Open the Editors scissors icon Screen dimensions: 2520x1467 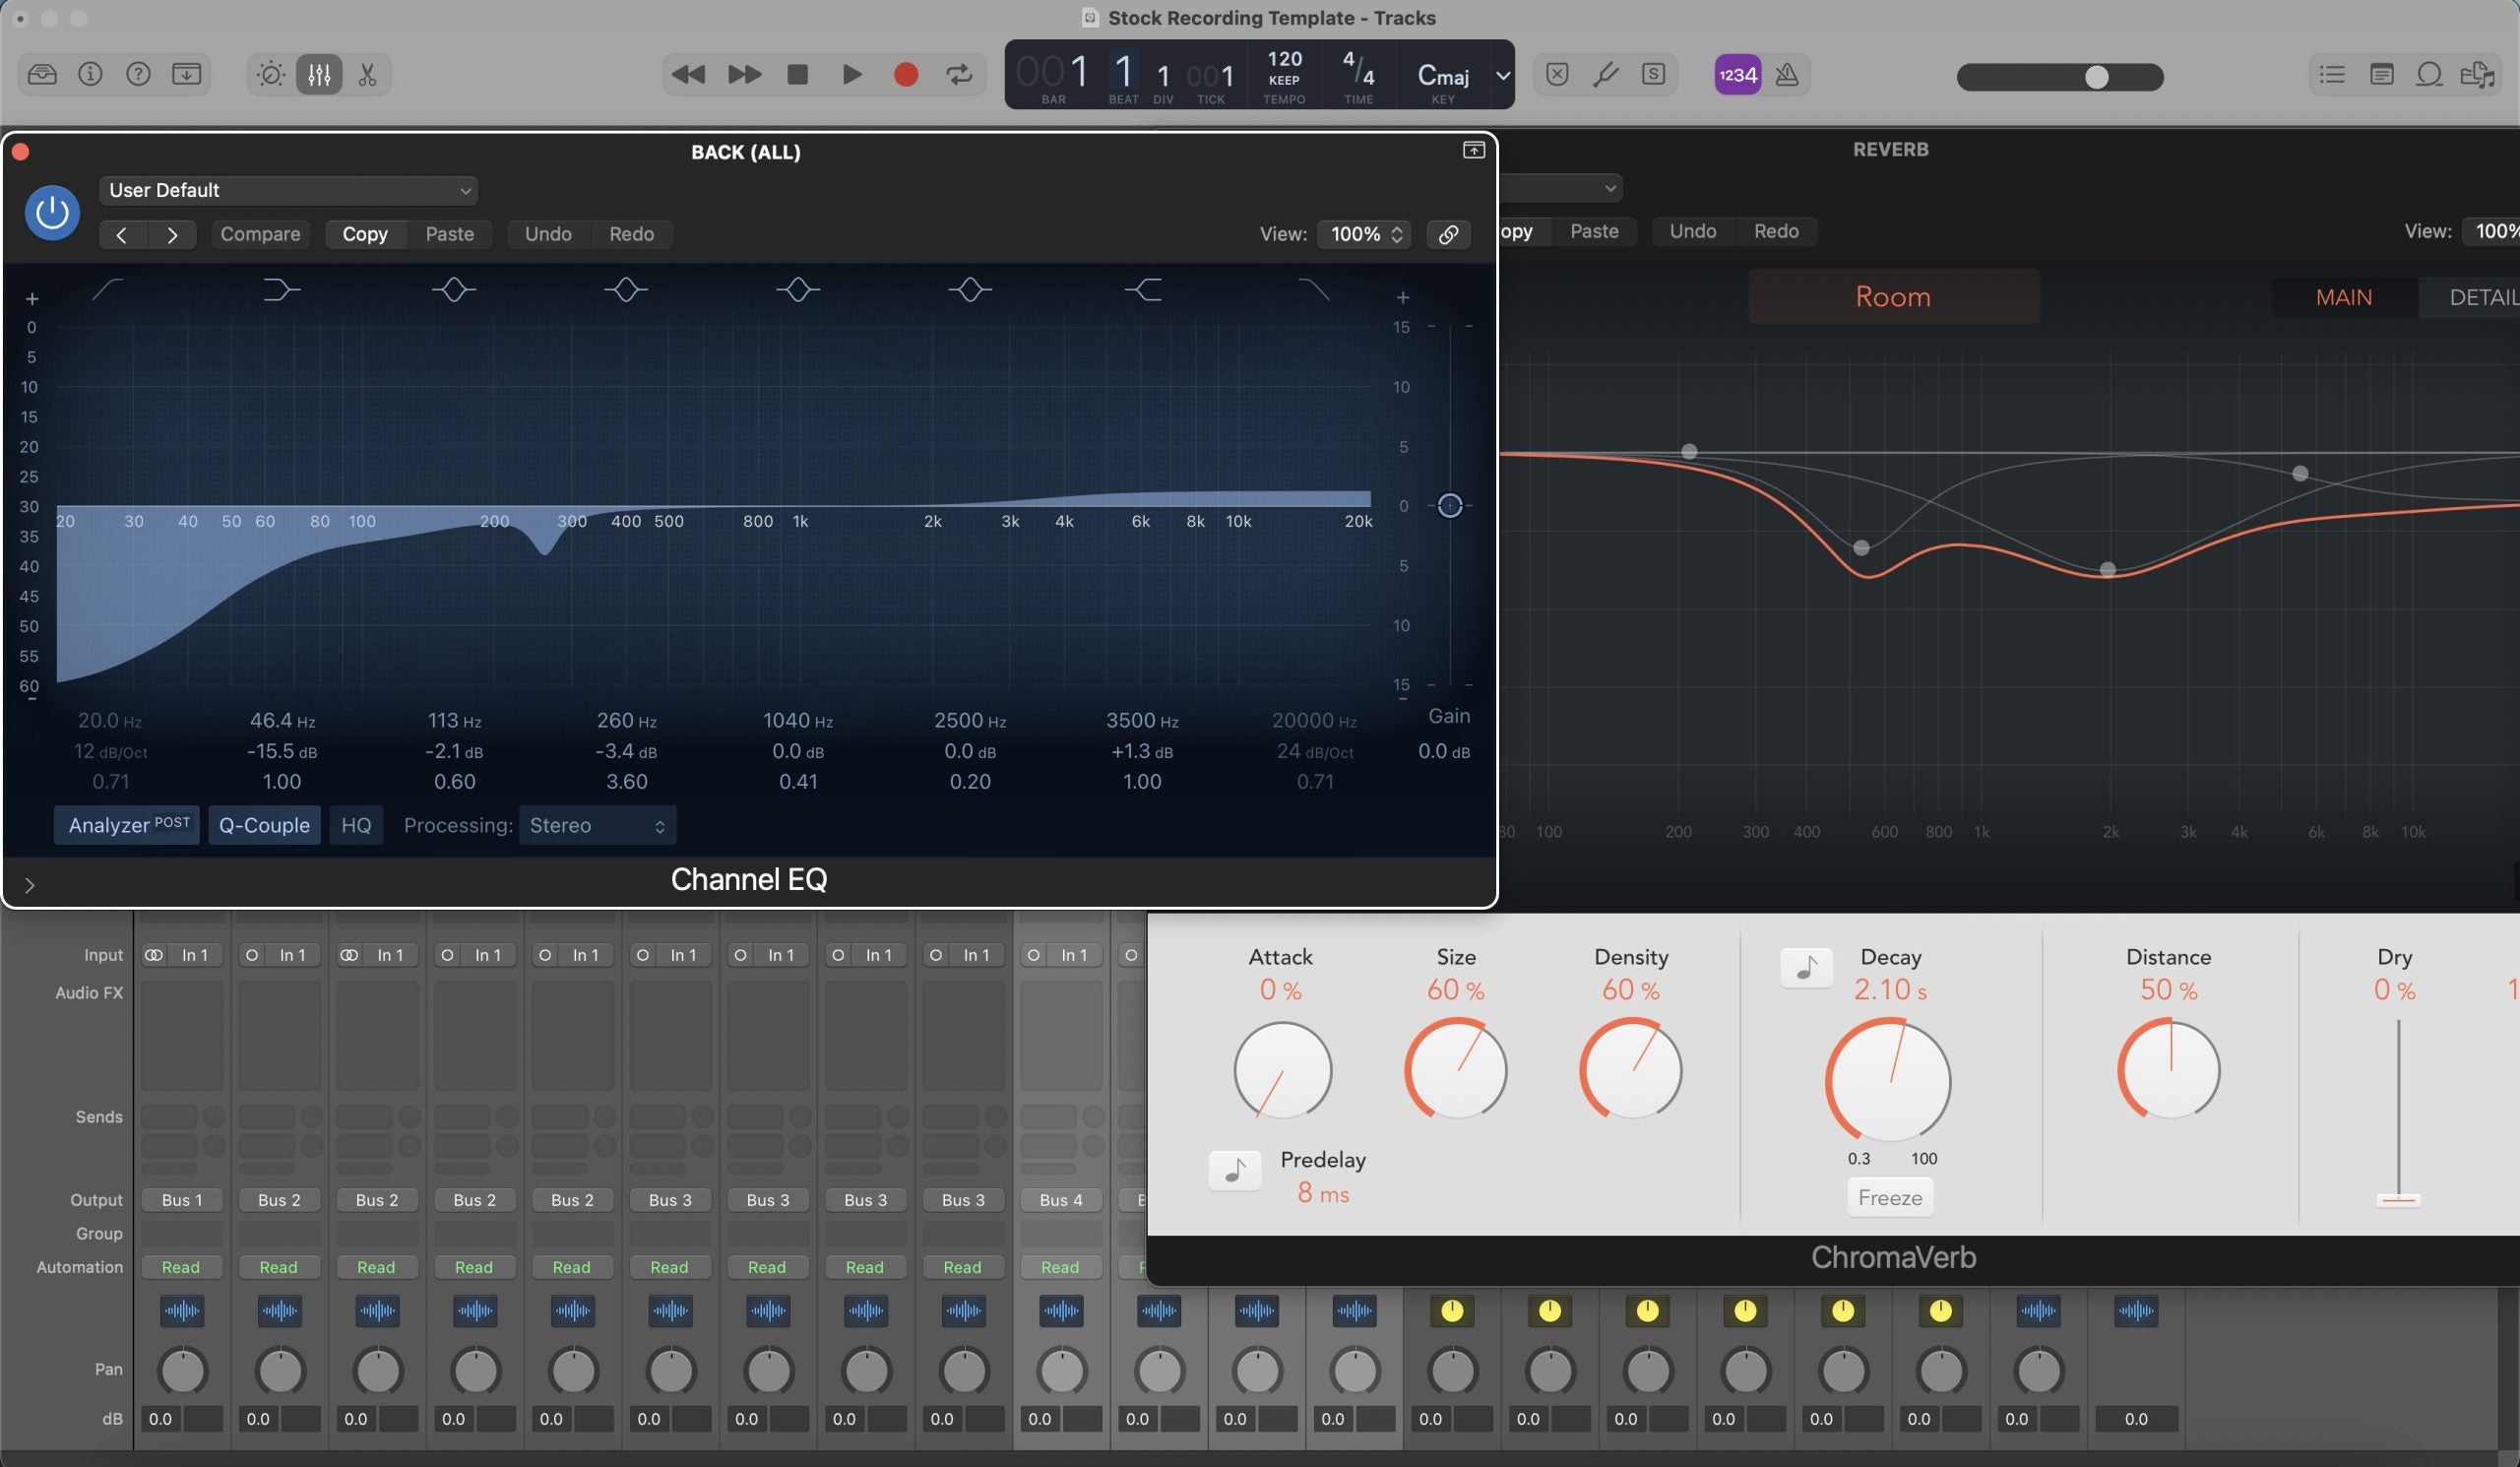pos(367,74)
